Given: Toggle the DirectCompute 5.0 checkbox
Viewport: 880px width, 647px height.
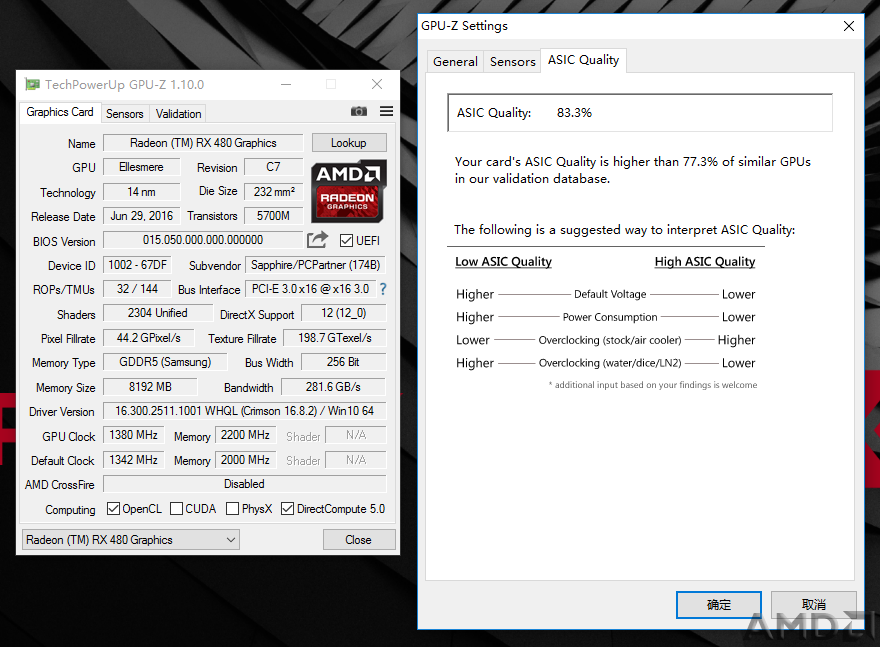Looking at the screenshot, I should (287, 508).
